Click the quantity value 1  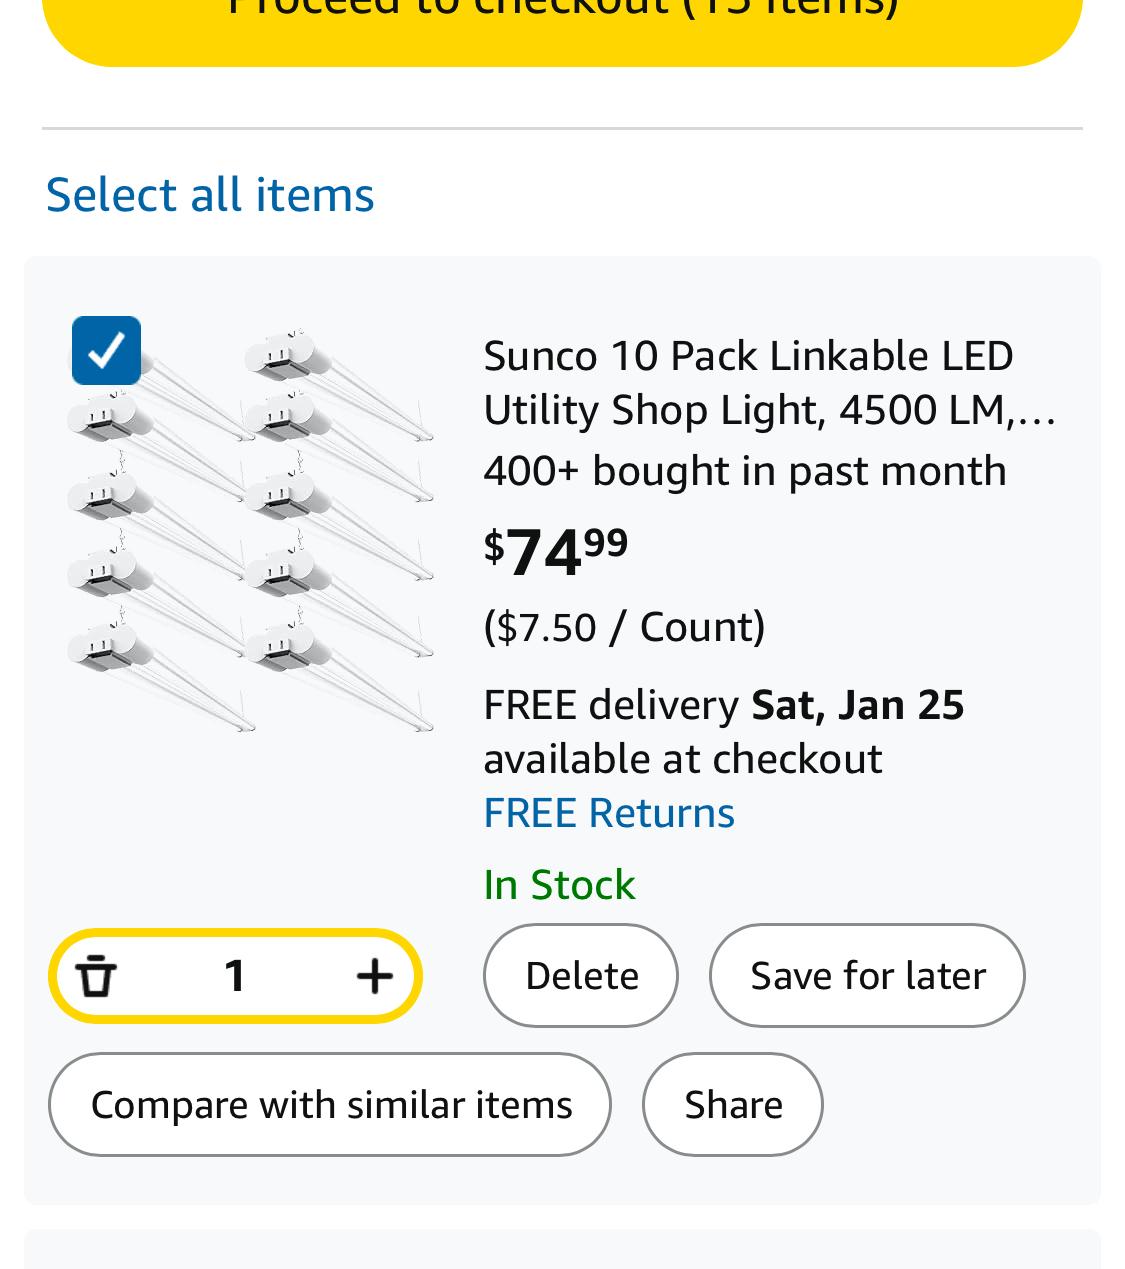[235, 976]
